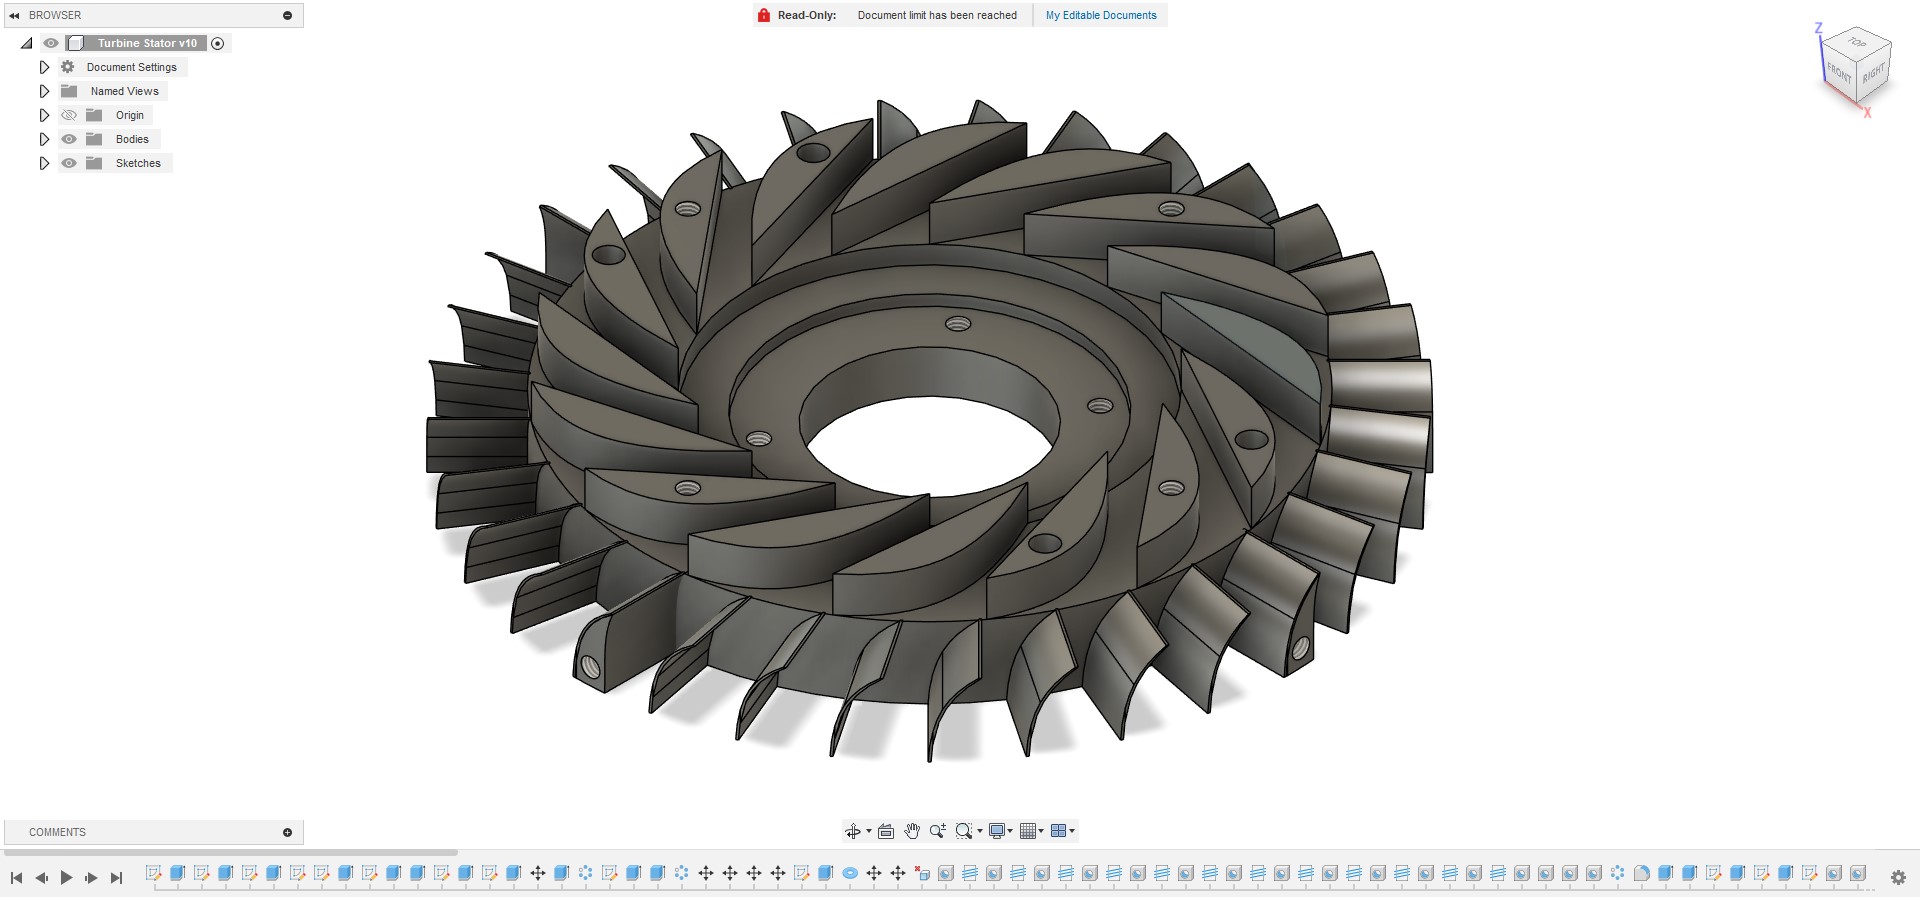
Task: Click the Named Views folder icon
Action: click(x=69, y=91)
